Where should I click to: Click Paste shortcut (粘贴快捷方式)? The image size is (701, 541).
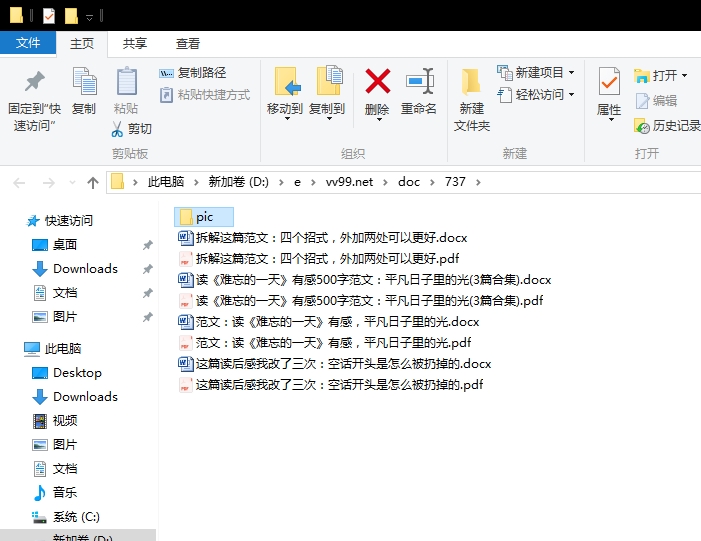205,95
